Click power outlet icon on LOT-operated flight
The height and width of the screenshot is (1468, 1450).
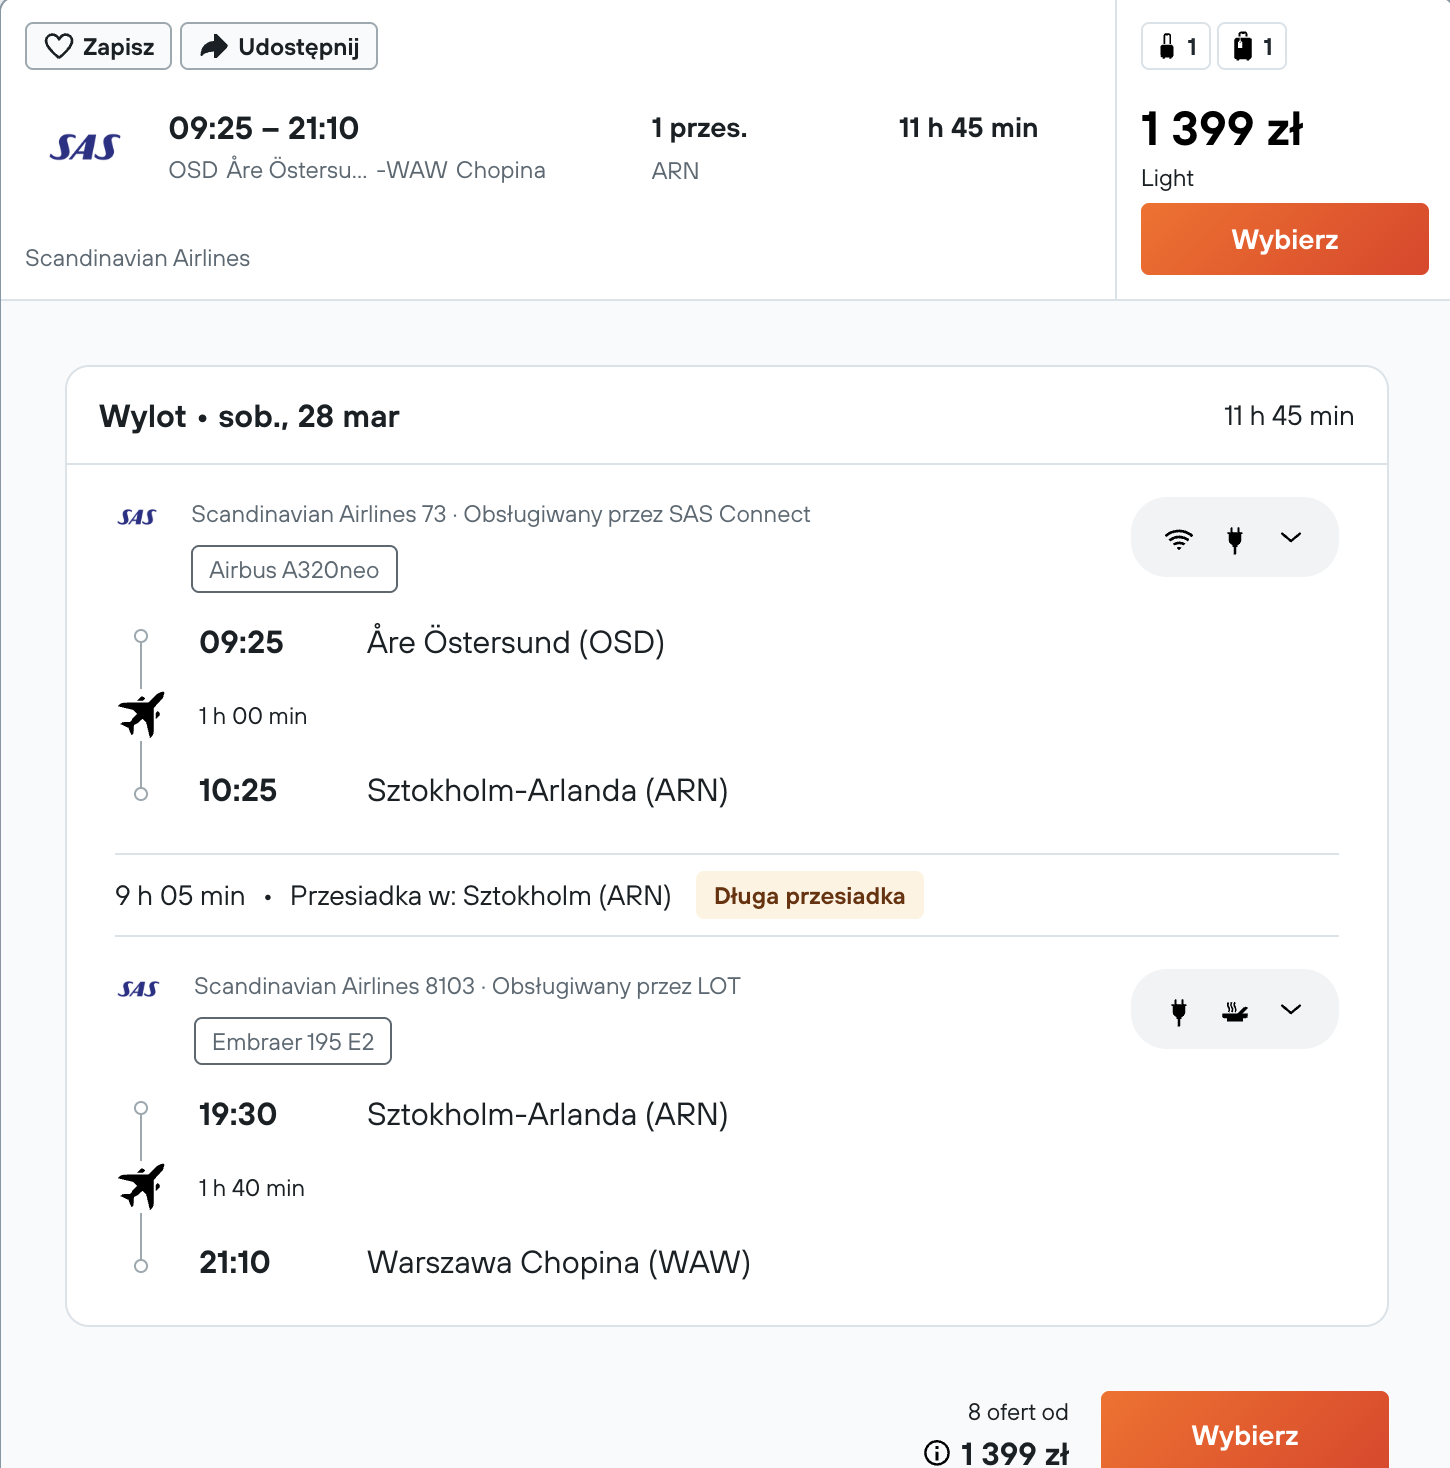pos(1179,1010)
